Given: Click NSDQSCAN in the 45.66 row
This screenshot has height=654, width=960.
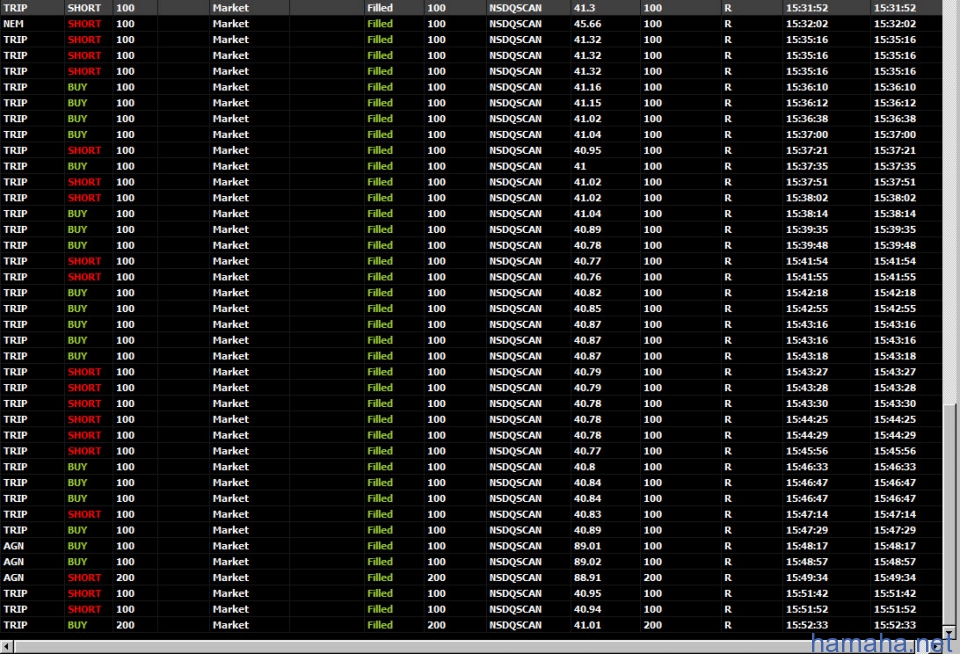Looking at the screenshot, I should [x=515, y=24].
